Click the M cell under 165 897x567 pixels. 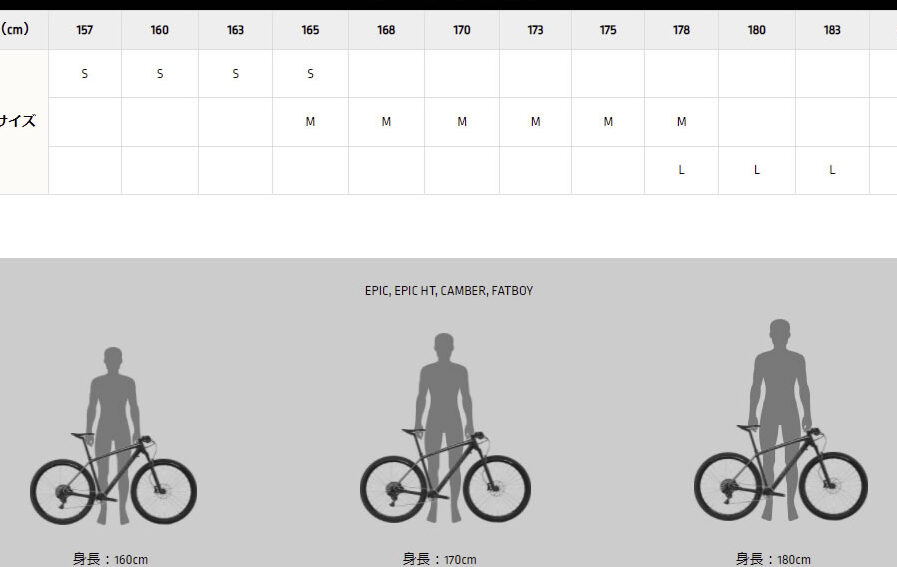(310, 122)
